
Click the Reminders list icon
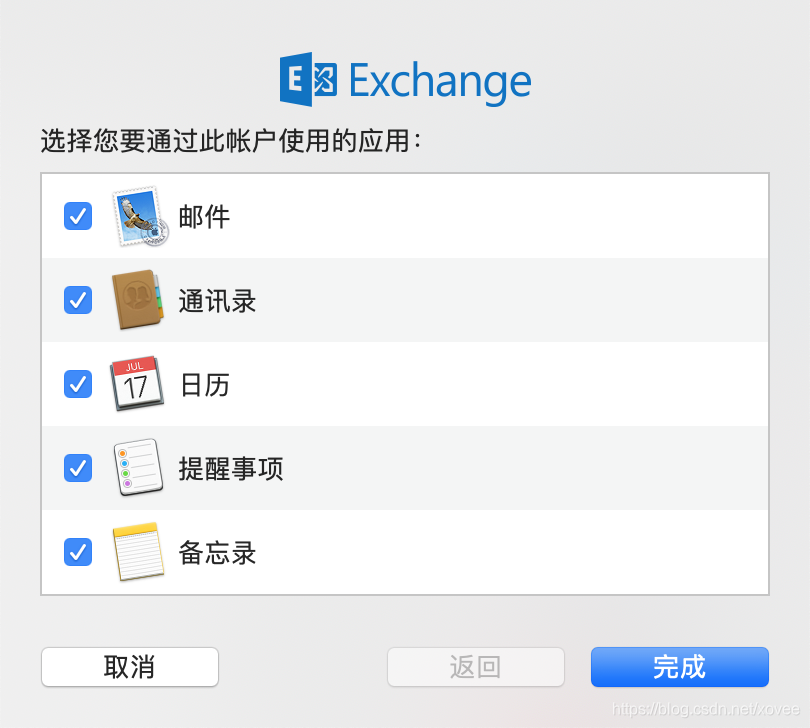point(138,468)
